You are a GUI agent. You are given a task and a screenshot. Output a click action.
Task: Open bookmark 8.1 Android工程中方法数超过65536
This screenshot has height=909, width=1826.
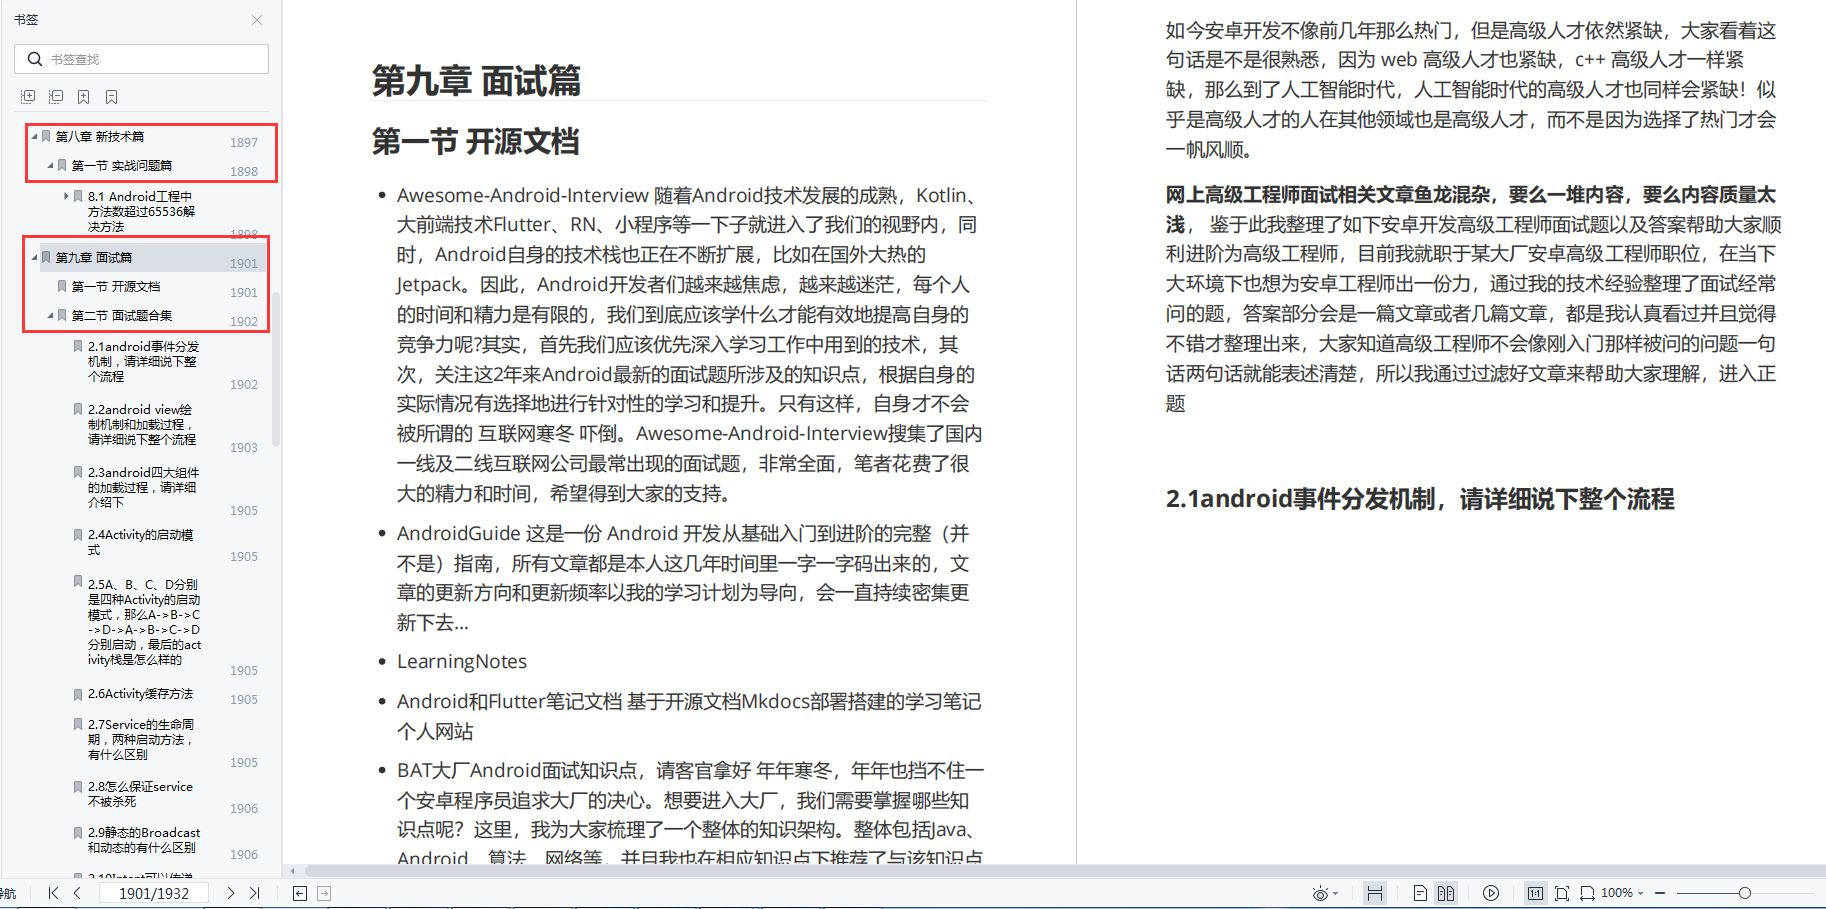[141, 211]
